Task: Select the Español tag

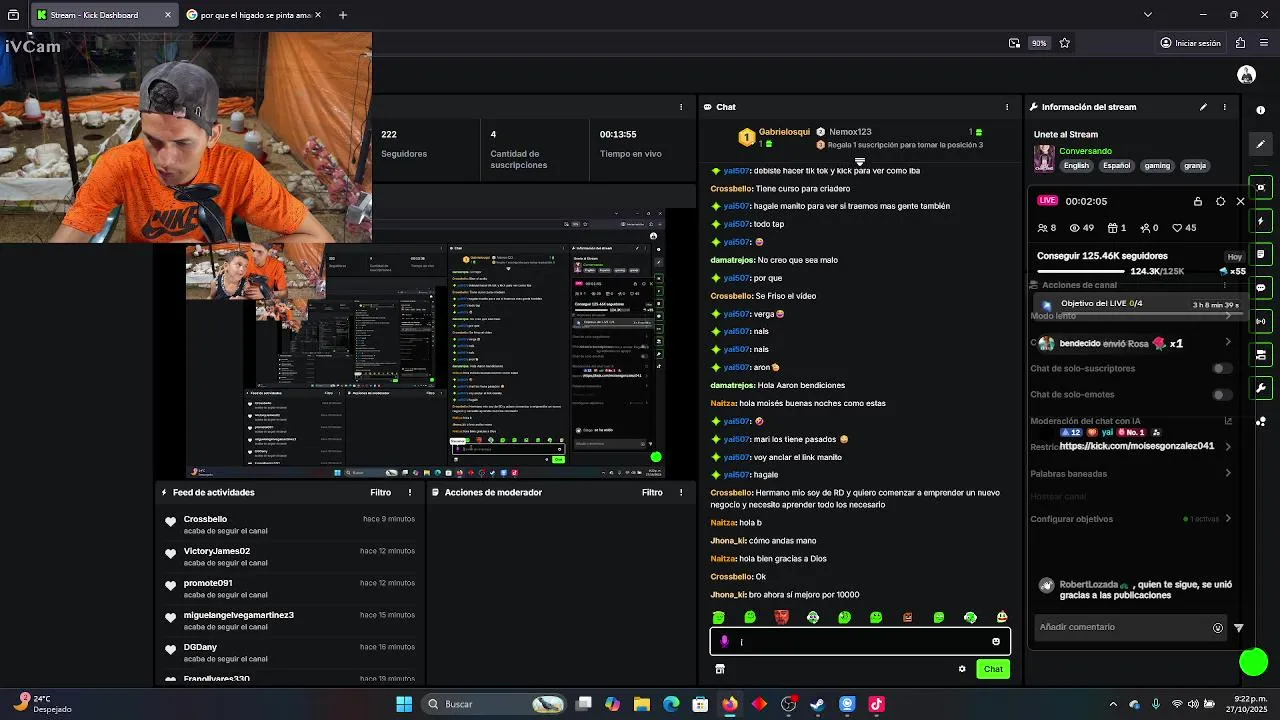Action: (1116, 166)
